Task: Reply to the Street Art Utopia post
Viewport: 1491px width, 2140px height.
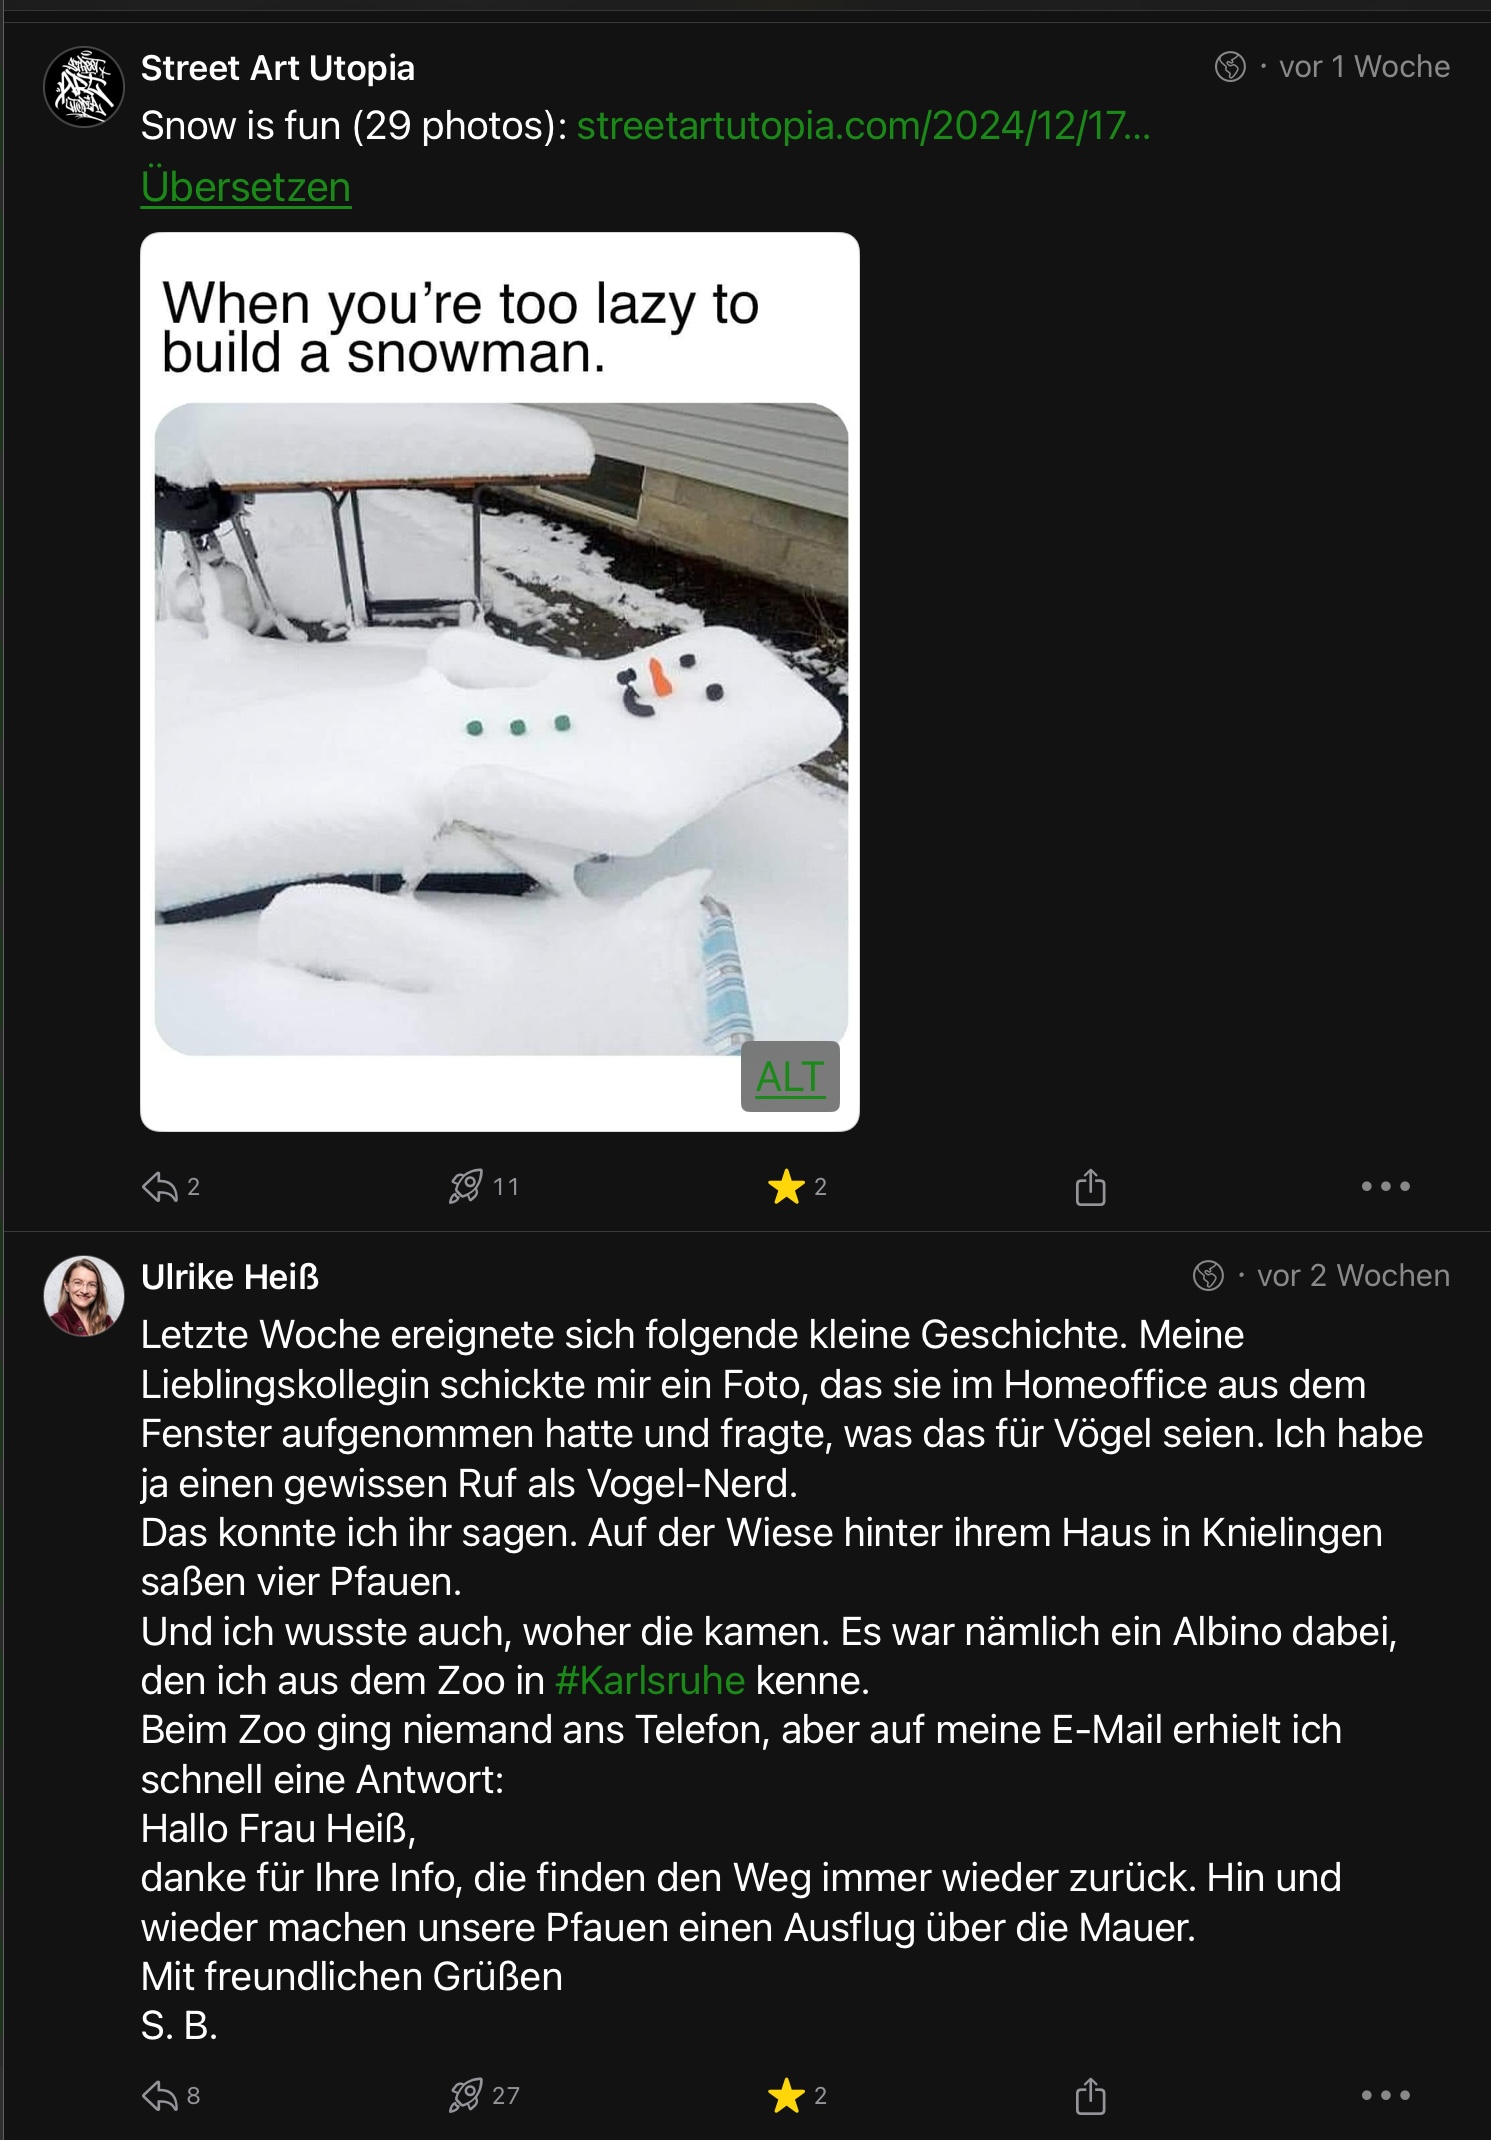Action: pyautogui.click(x=160, y=1187)
